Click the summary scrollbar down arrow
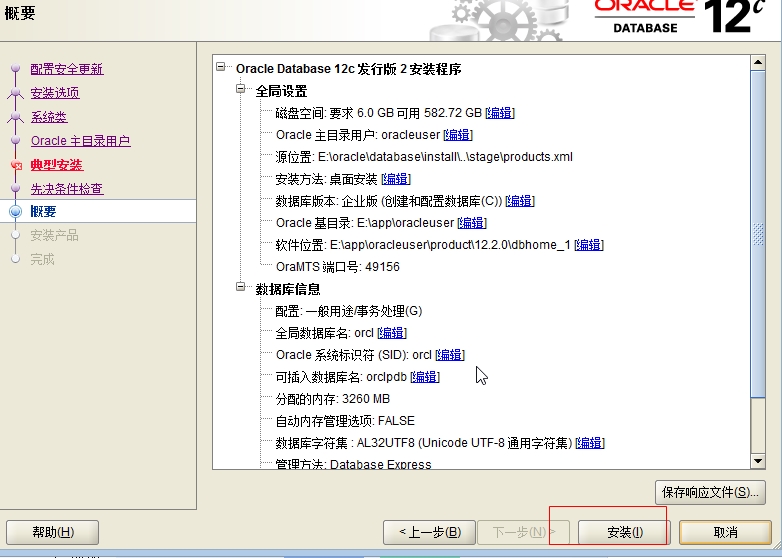The width and height of the screenshot is (782, 558). tap(758, 461)
